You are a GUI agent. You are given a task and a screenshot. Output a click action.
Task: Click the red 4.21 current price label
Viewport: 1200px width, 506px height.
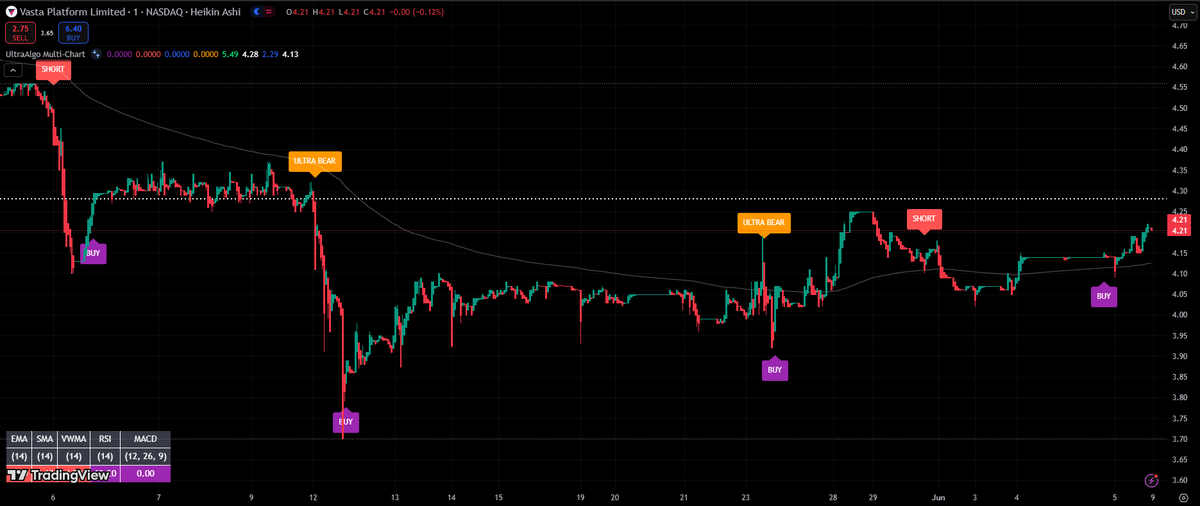pyautogui.click(x=1180, y=231)
